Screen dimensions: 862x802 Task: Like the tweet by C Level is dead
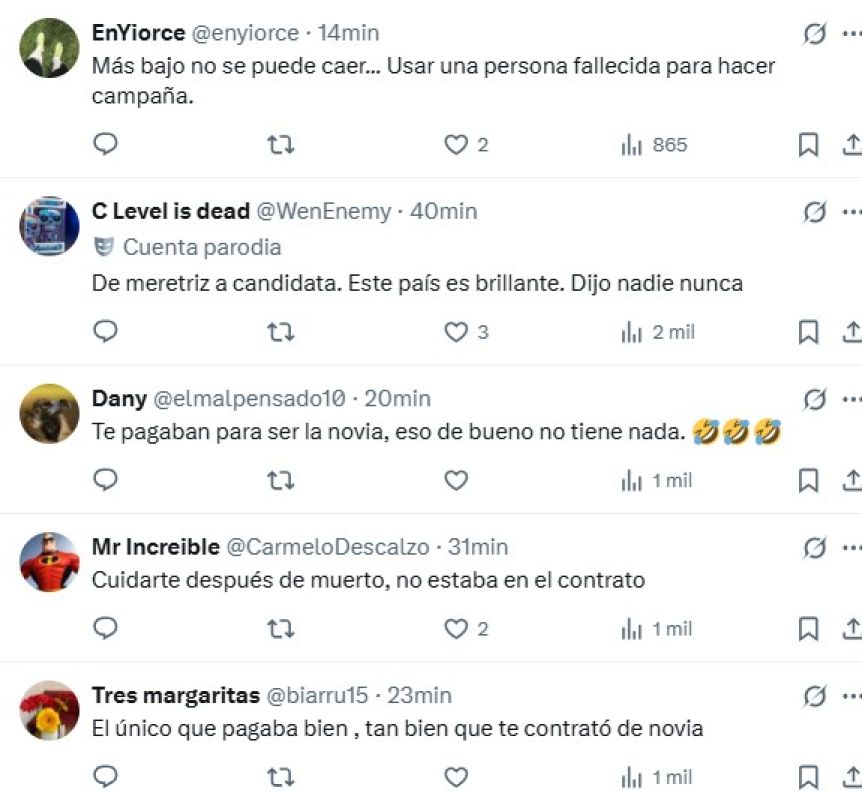pos(456,332)
